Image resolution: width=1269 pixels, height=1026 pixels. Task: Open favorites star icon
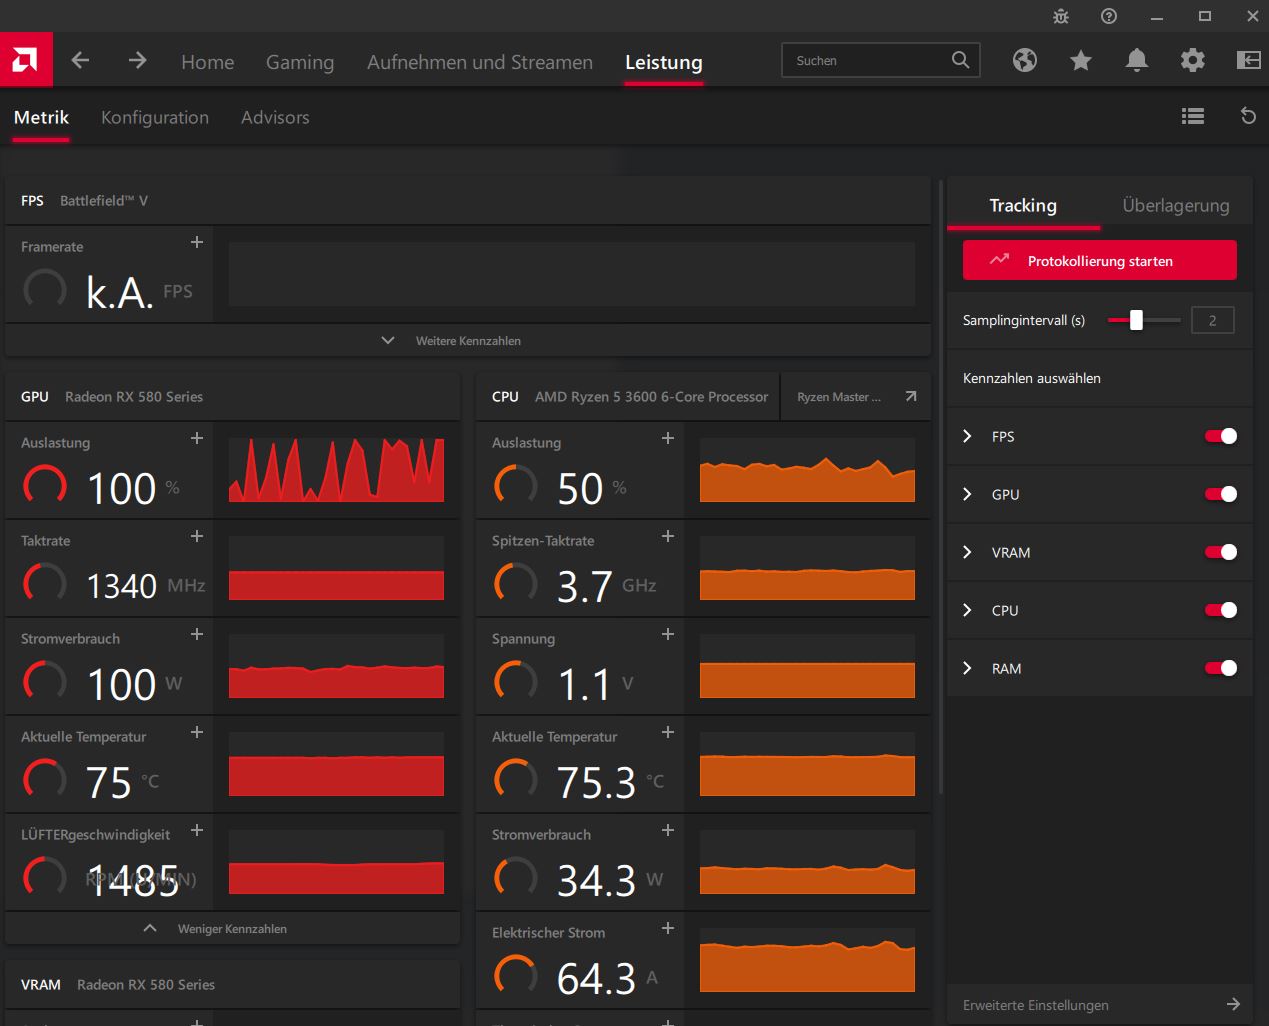click(x=1081, y=61)
